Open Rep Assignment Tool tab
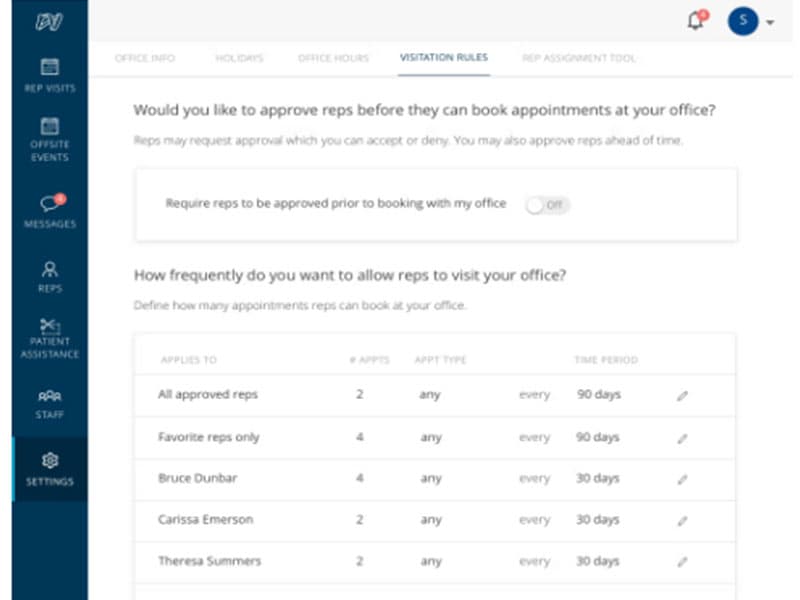 [578, 58]
